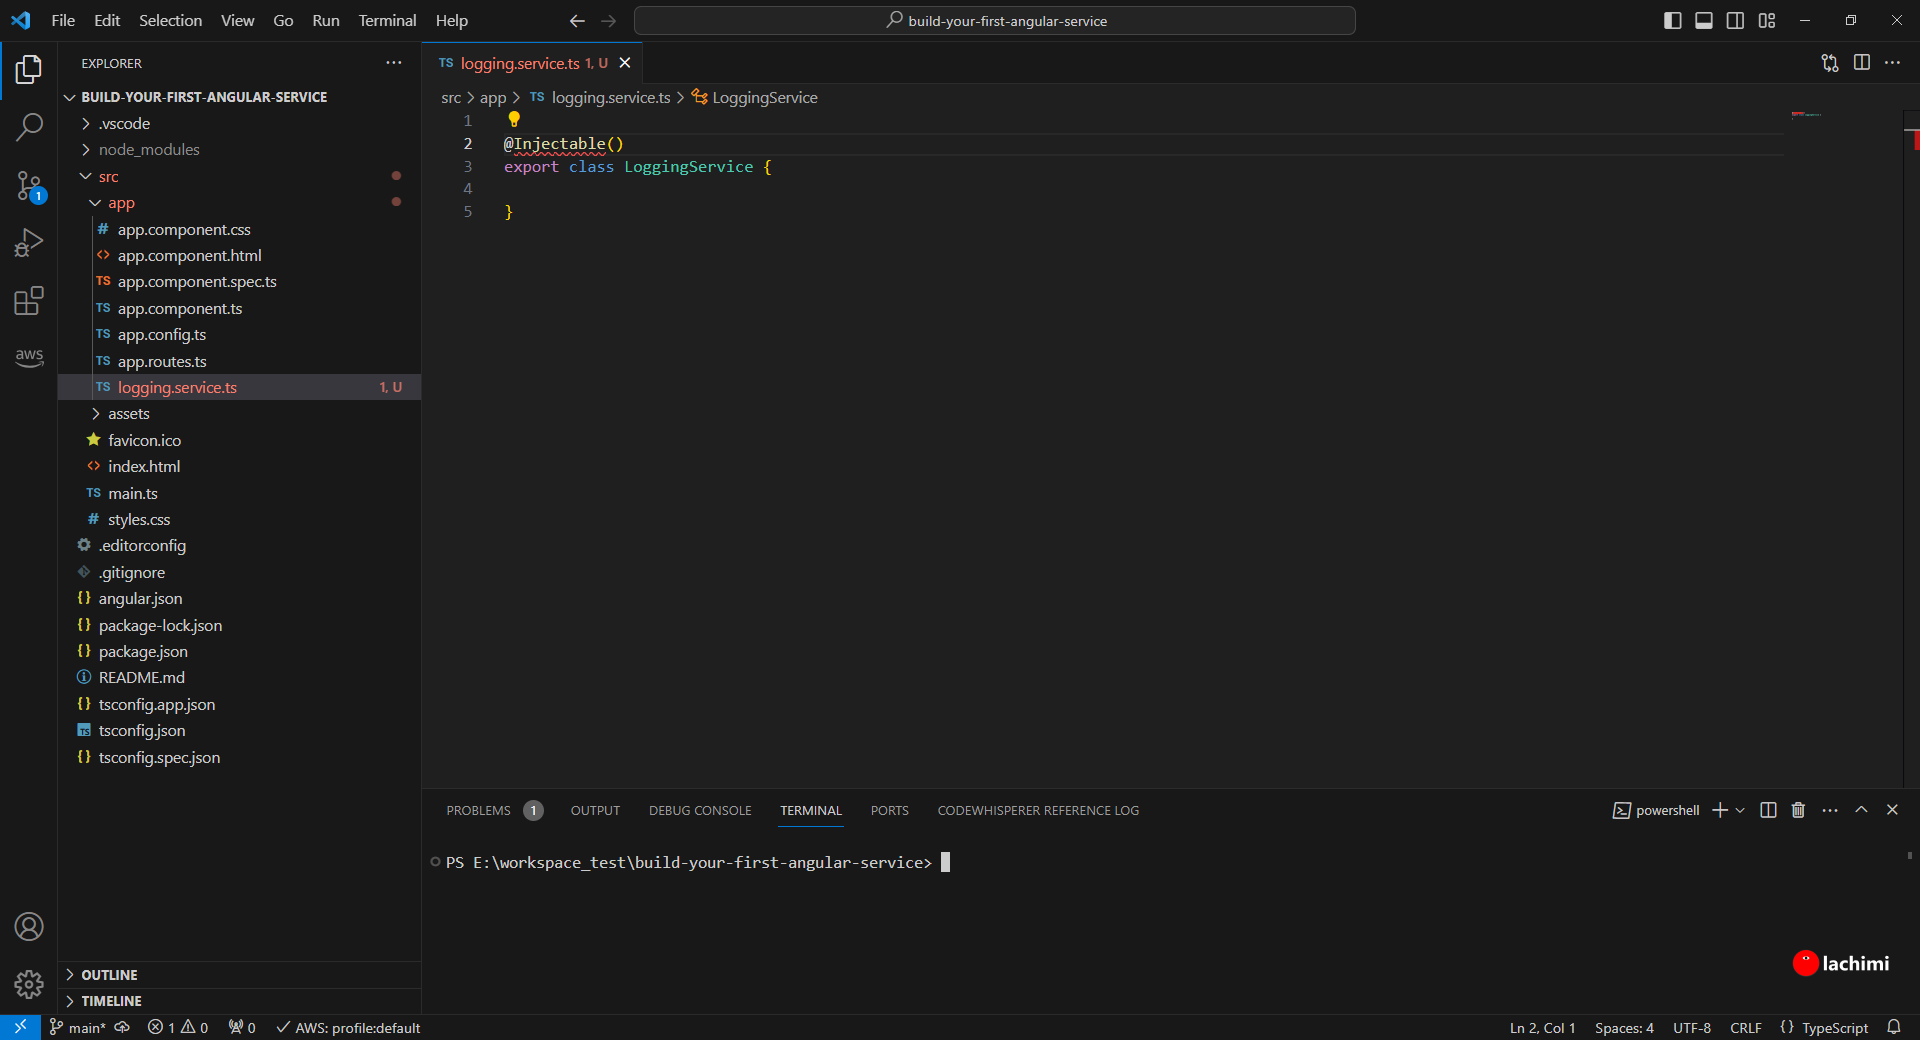Open the Manage settings gear icon
This screenshot has width=1920, height=1040.
[x=29, y=985]
